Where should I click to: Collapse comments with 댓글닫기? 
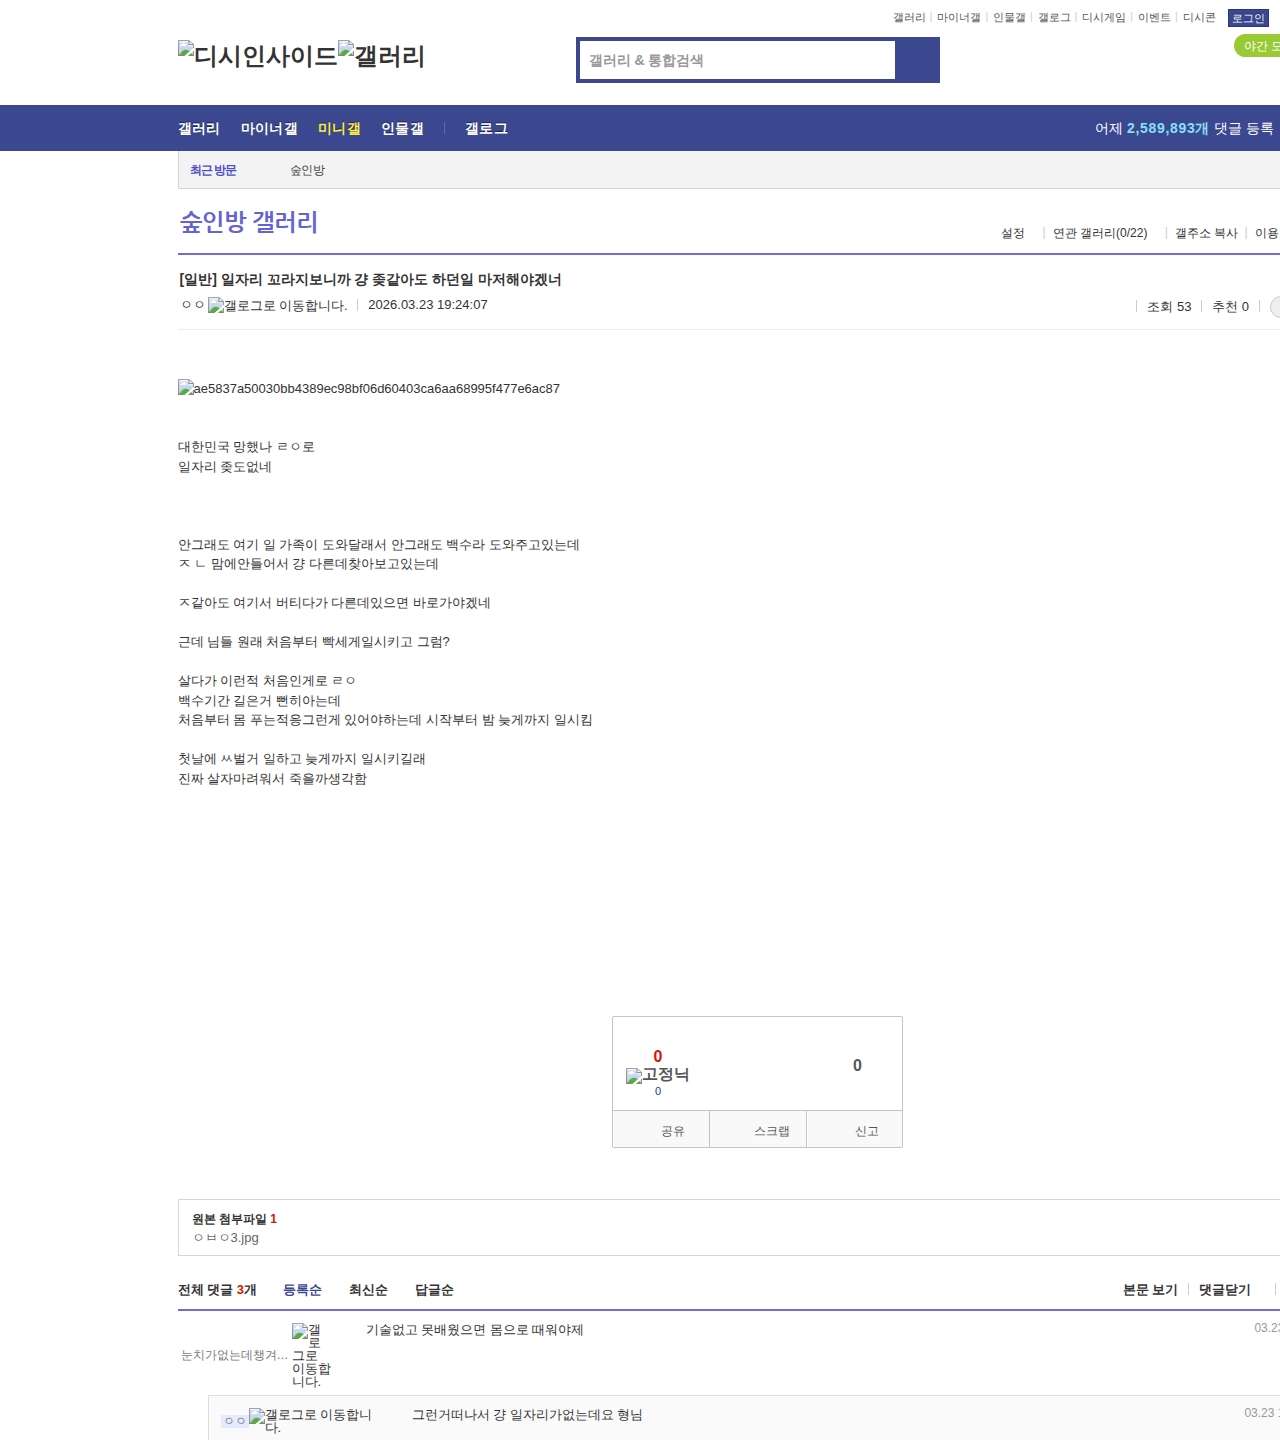(1224, 1290)
